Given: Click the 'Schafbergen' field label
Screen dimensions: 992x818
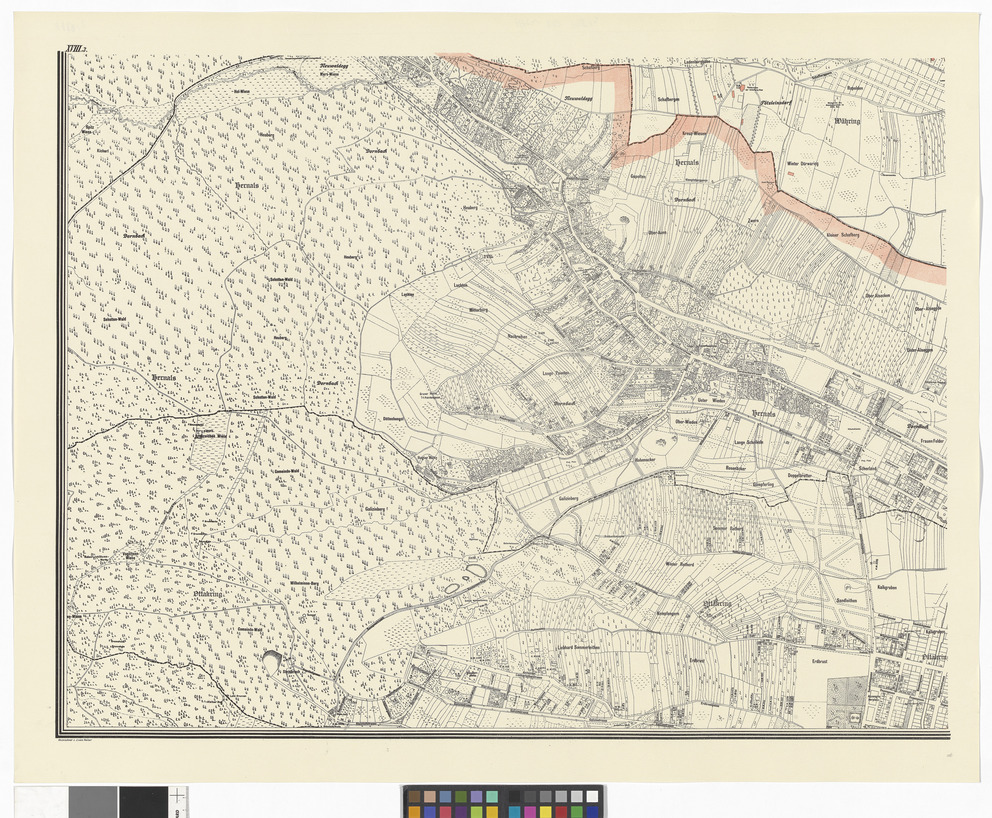Looking at the screenshot, I should pos(669,99).
